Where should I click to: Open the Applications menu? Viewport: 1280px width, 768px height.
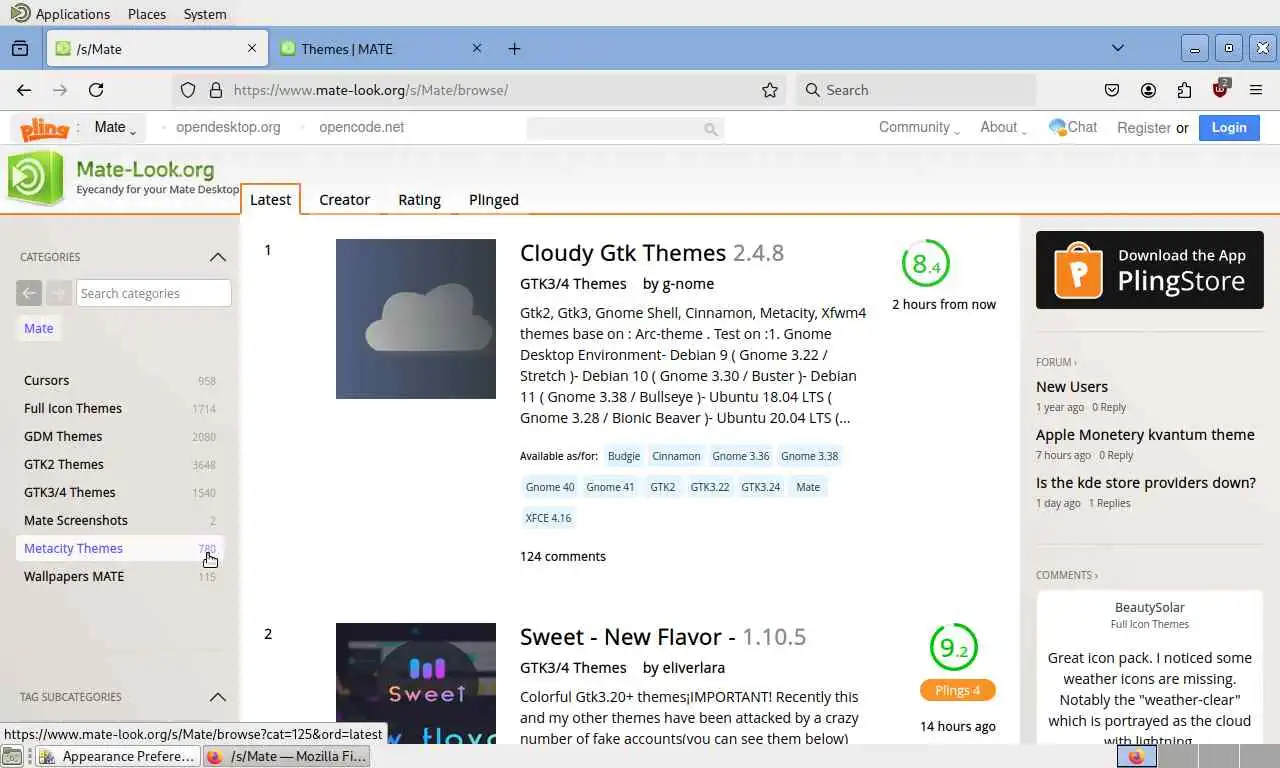tap(72, 14)
